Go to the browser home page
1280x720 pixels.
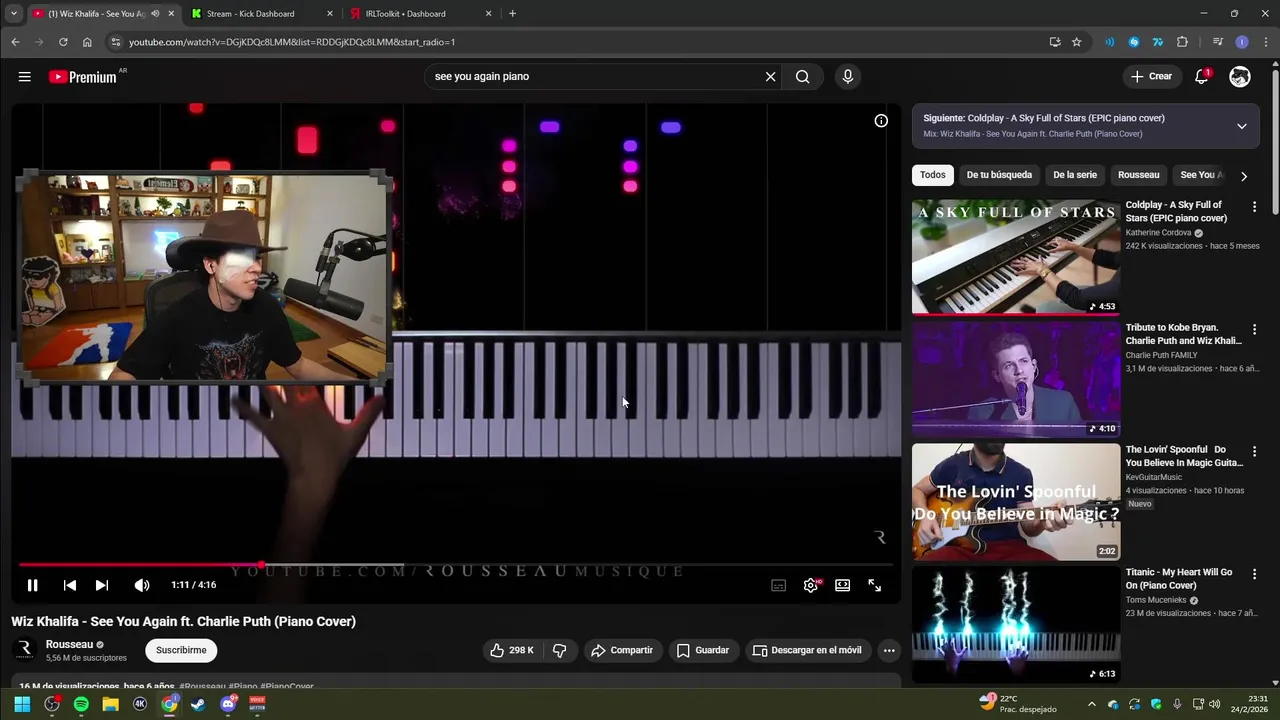[87, 42]
